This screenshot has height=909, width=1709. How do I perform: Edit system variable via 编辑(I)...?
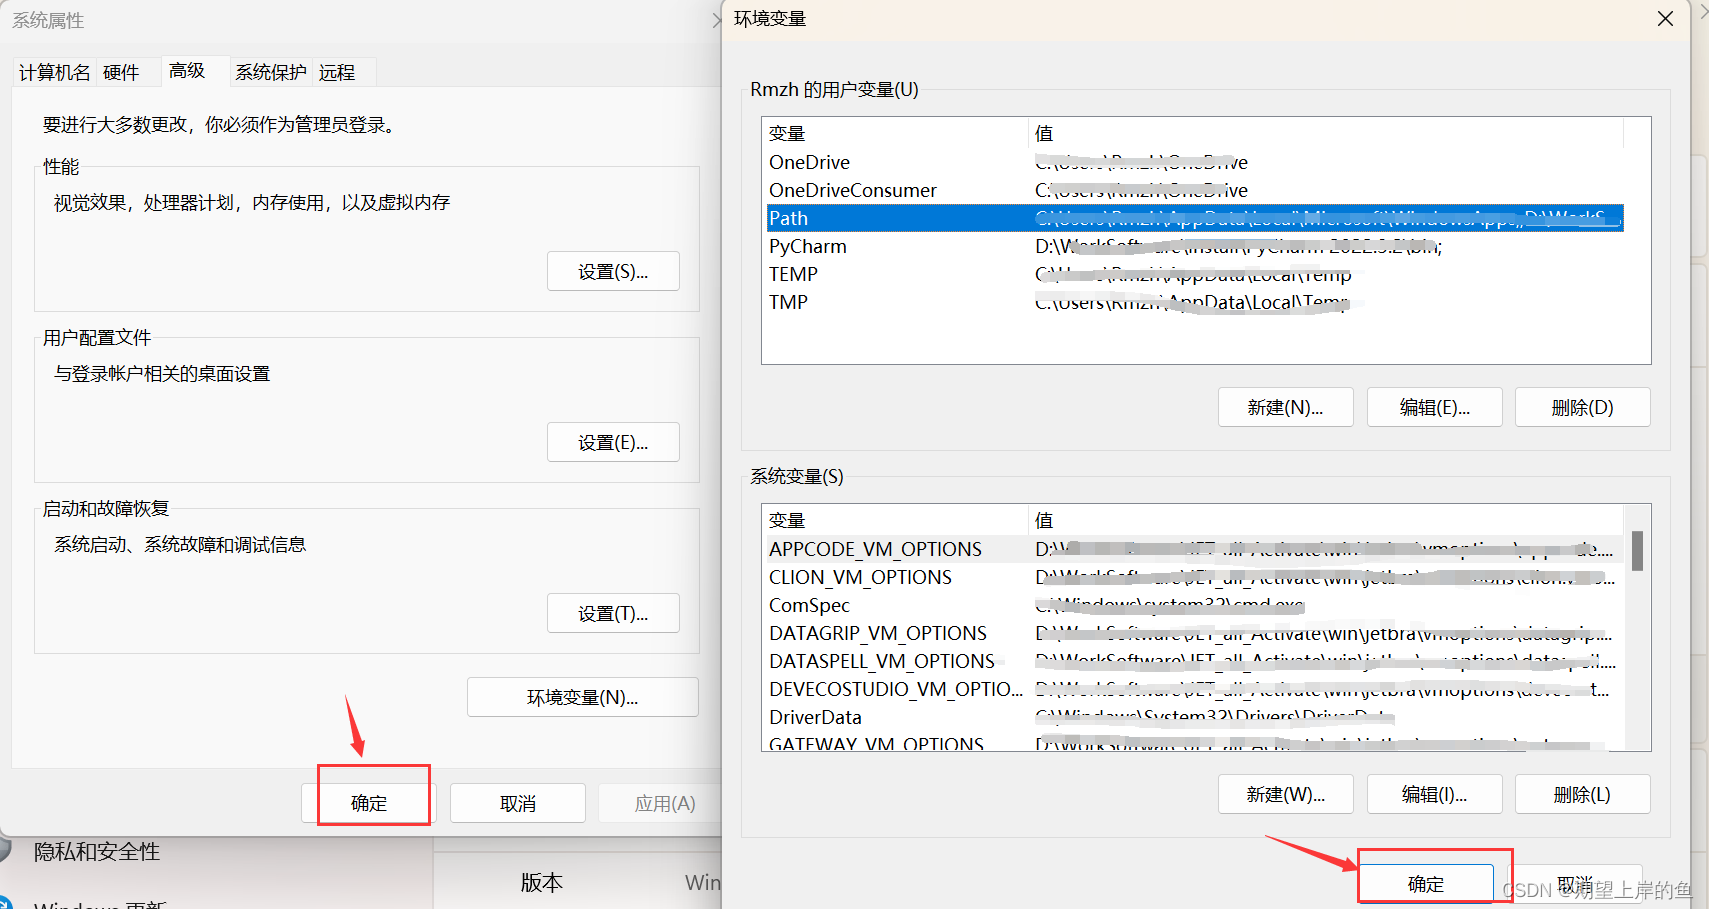1434,794
